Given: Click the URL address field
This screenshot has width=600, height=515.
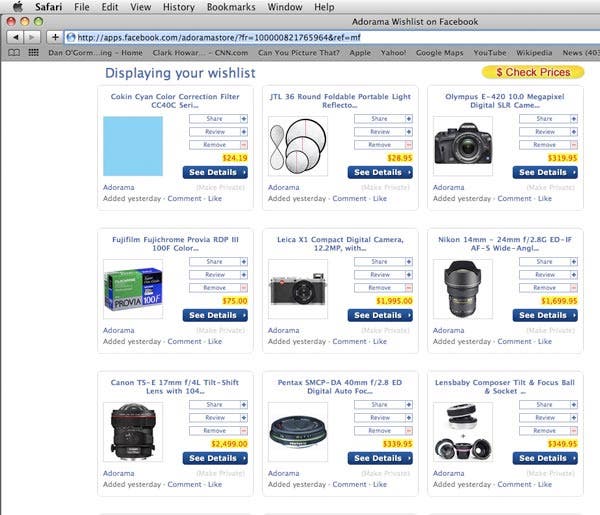Looking at the screenshot, I should (331, 37).
